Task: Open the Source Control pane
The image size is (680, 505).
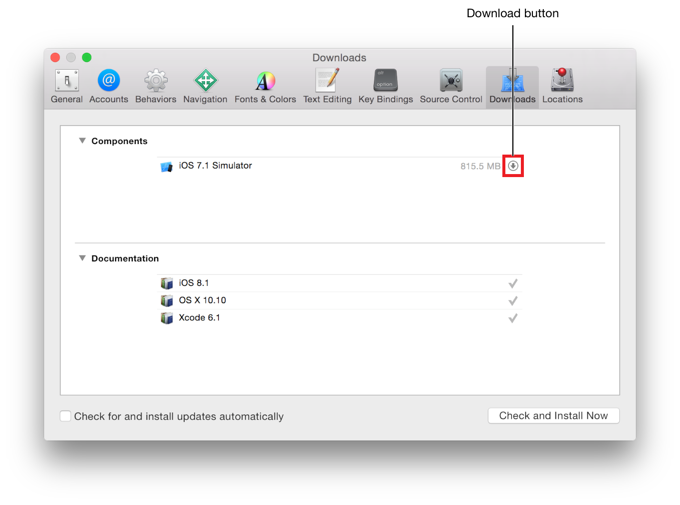Action: click(x=451, y=86)
